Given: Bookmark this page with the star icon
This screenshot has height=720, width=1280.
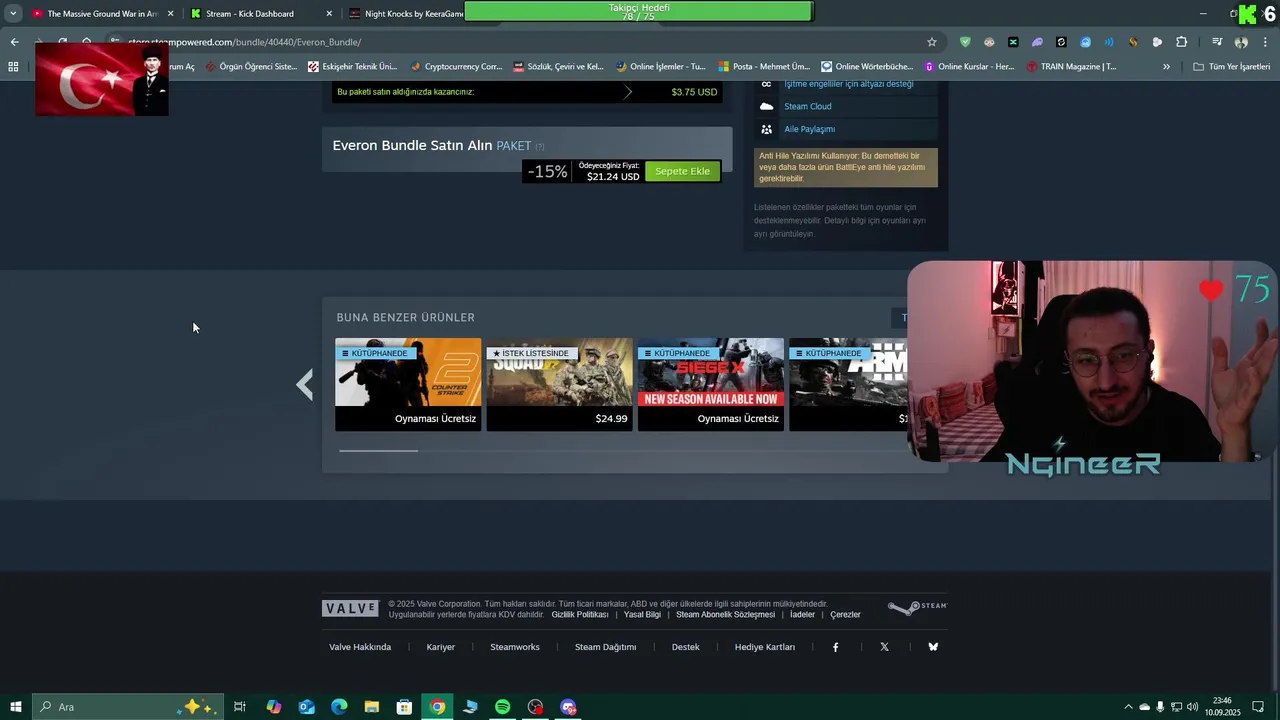Looking at the screenshot, I should (x=932, y=42).
